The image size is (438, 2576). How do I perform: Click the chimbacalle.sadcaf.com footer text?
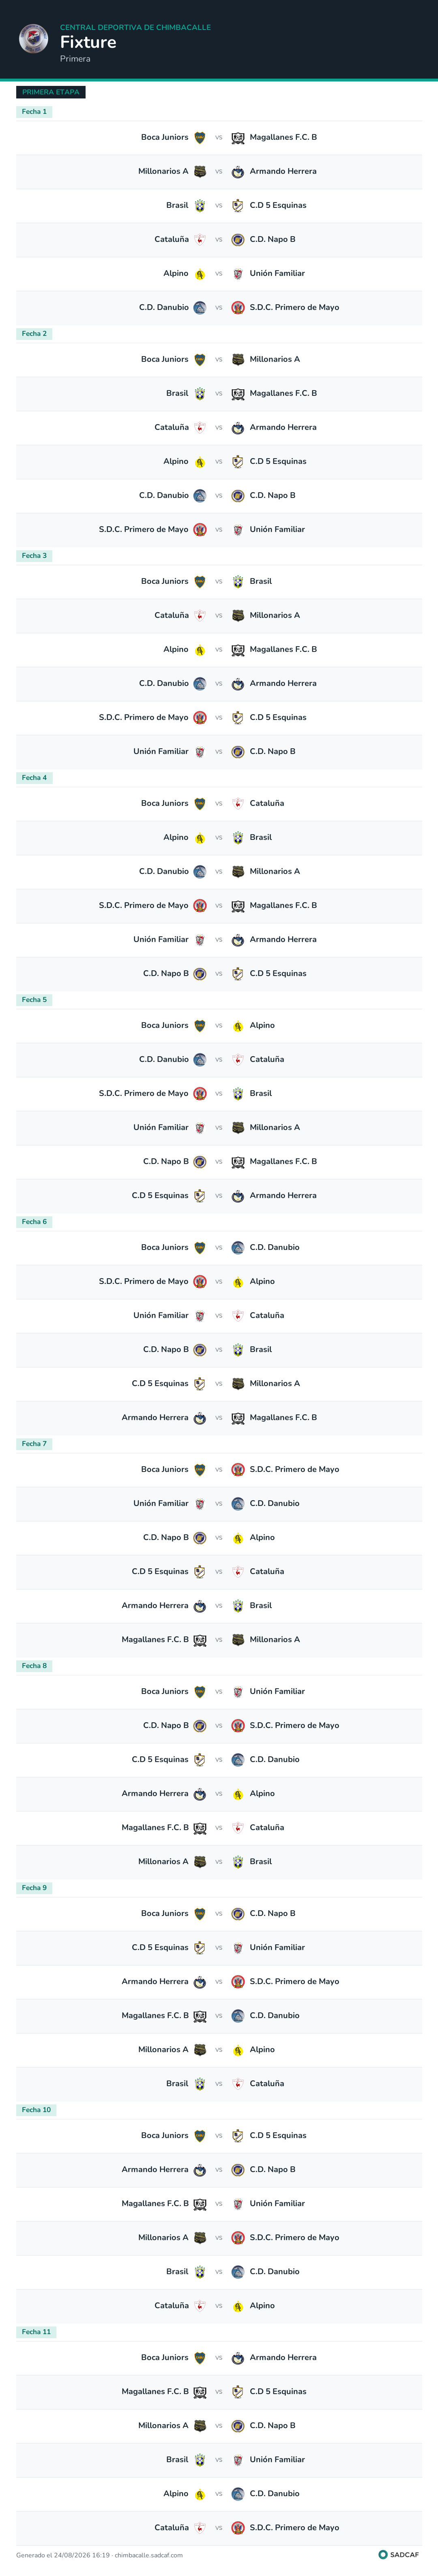[148, 2555]
